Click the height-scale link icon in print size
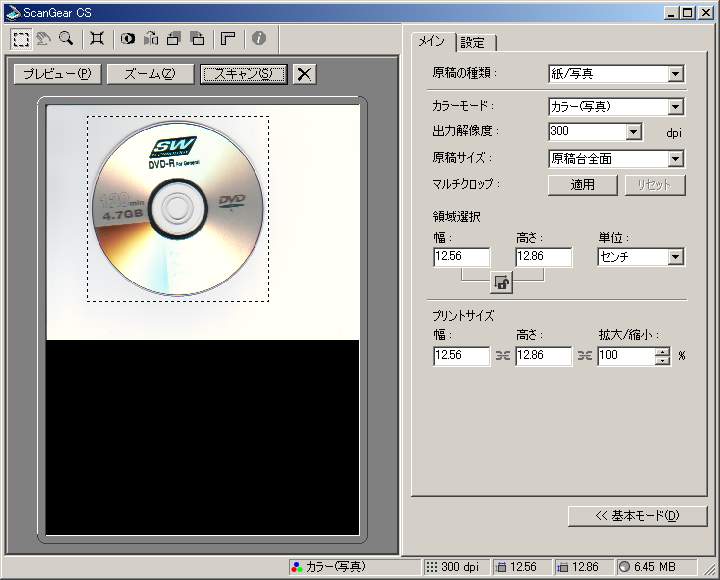Viewport: 720px width, 580px height. tap(585, 355)
